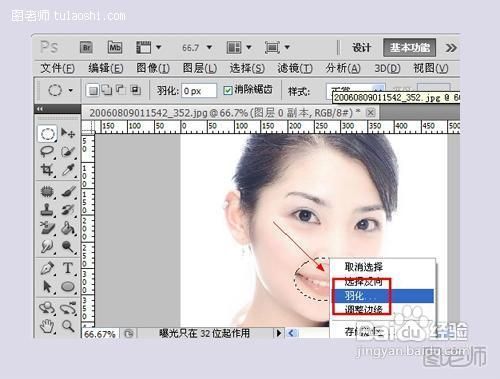The height and width of the screenshot is (379, 500).
Task: Toggle the 消除锯齿 anti-alias checkbox
Action: coord(228,90)
